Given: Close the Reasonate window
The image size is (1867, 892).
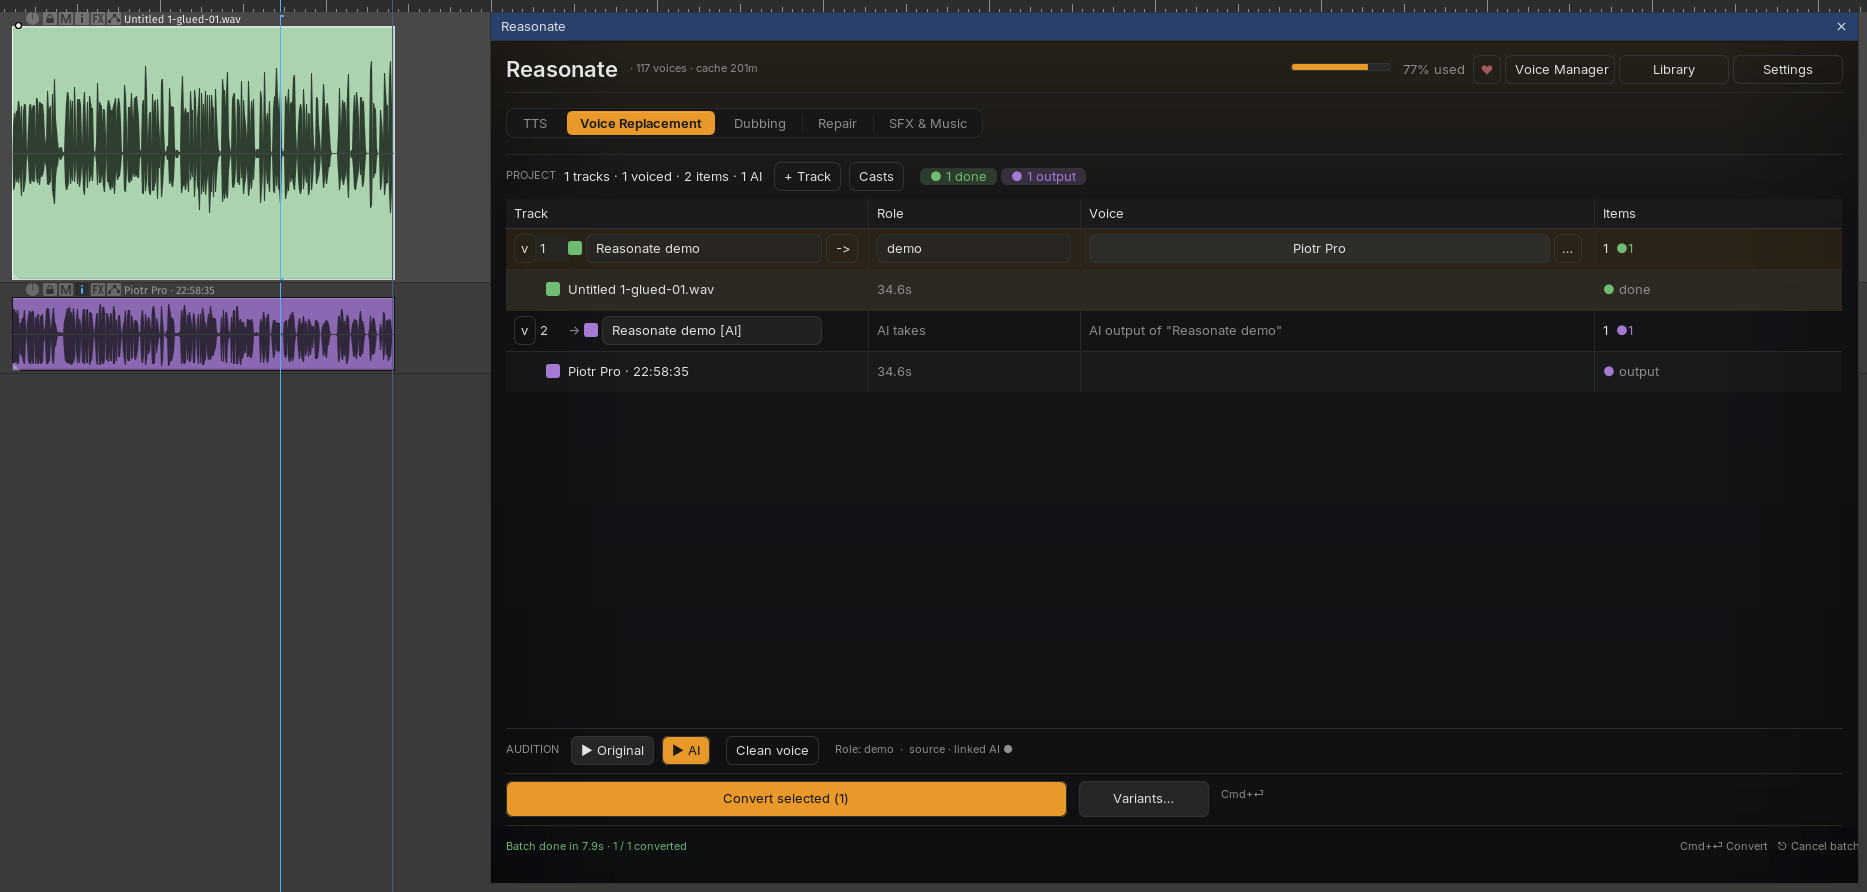Looking at the screenshot, I should [1841, 27].
